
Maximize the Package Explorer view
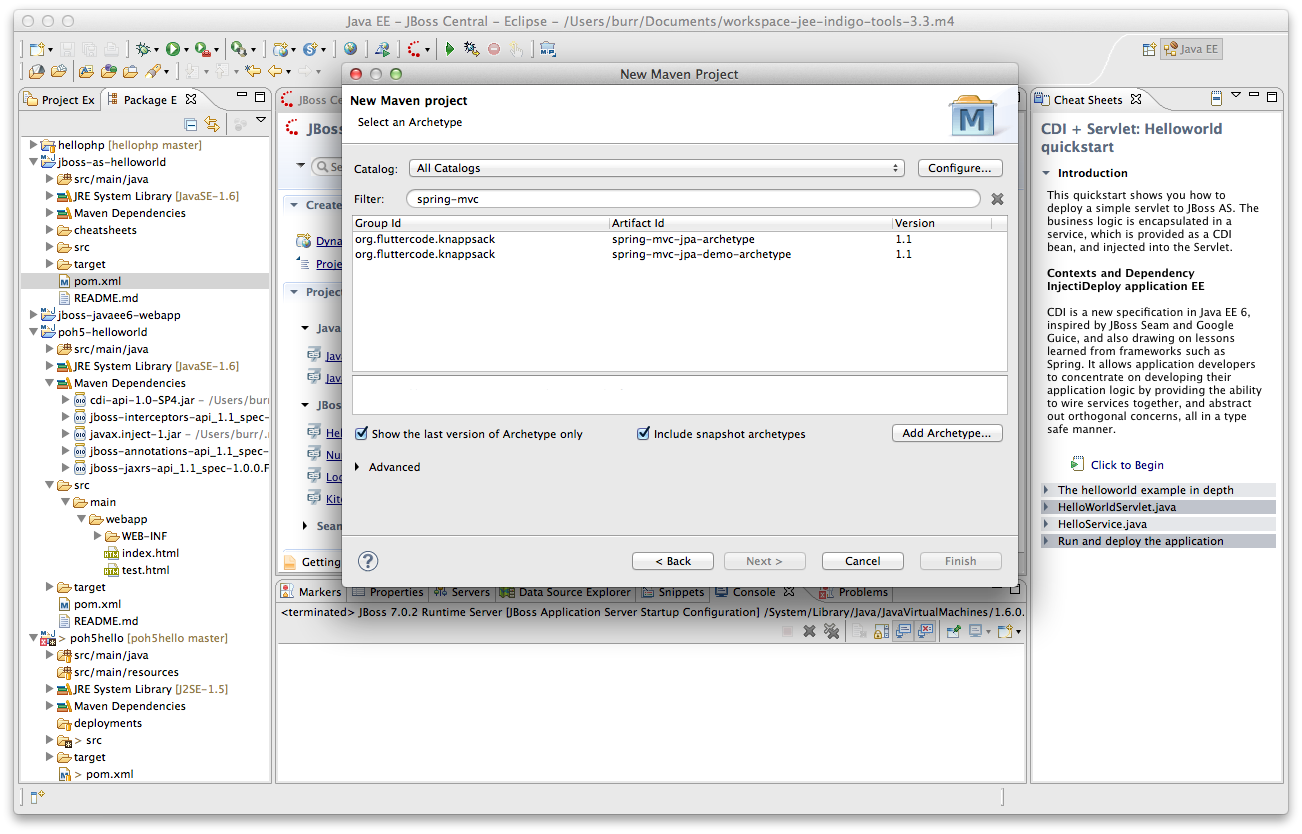(x=260, y=97)
